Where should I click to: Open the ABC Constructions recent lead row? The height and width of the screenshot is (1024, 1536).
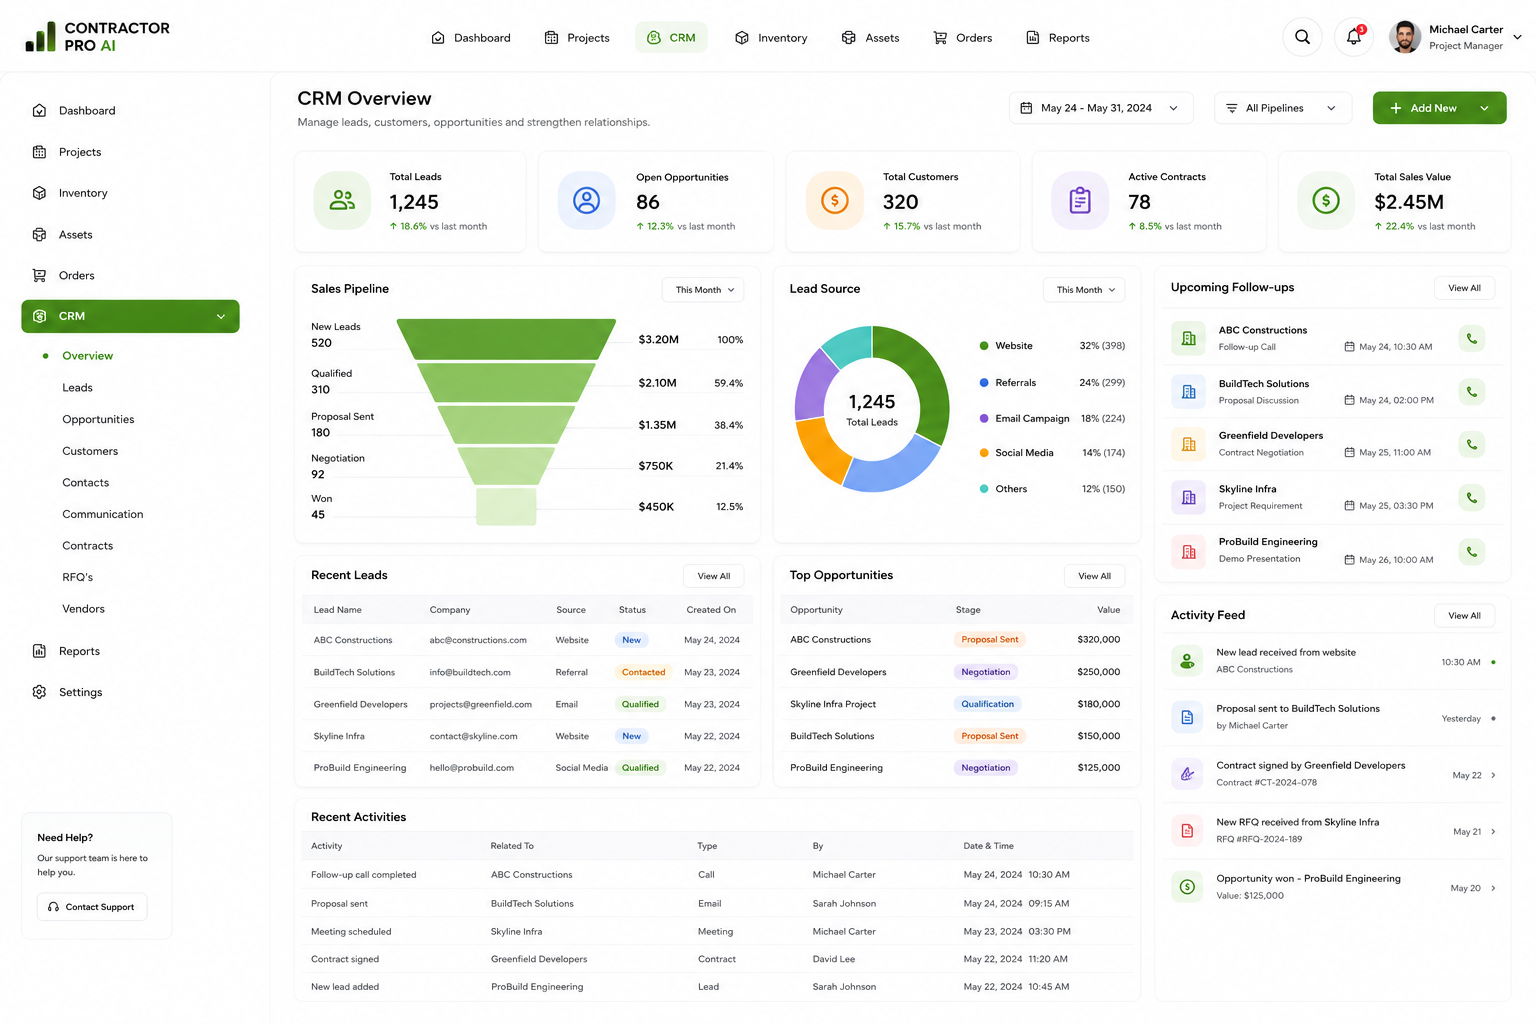[x=527, y=640]
